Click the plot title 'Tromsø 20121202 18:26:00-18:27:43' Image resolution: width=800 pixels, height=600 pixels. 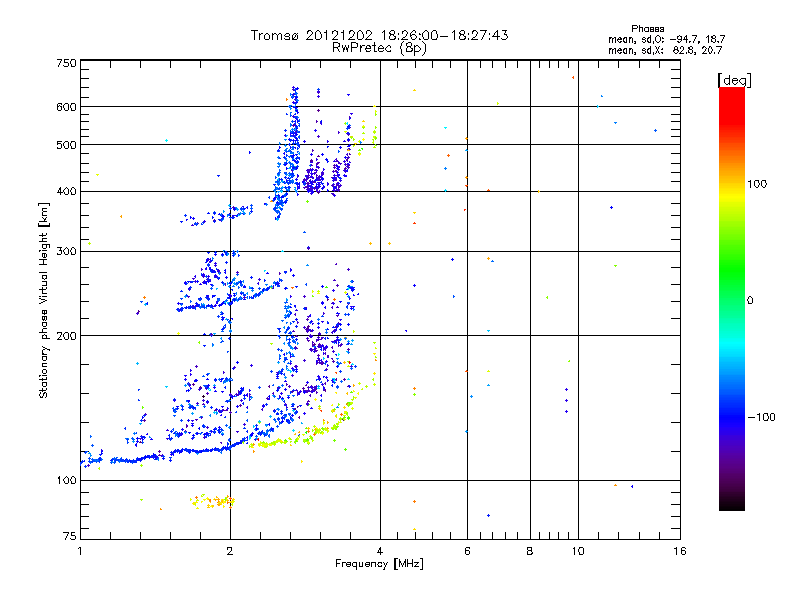coord(379,35)
